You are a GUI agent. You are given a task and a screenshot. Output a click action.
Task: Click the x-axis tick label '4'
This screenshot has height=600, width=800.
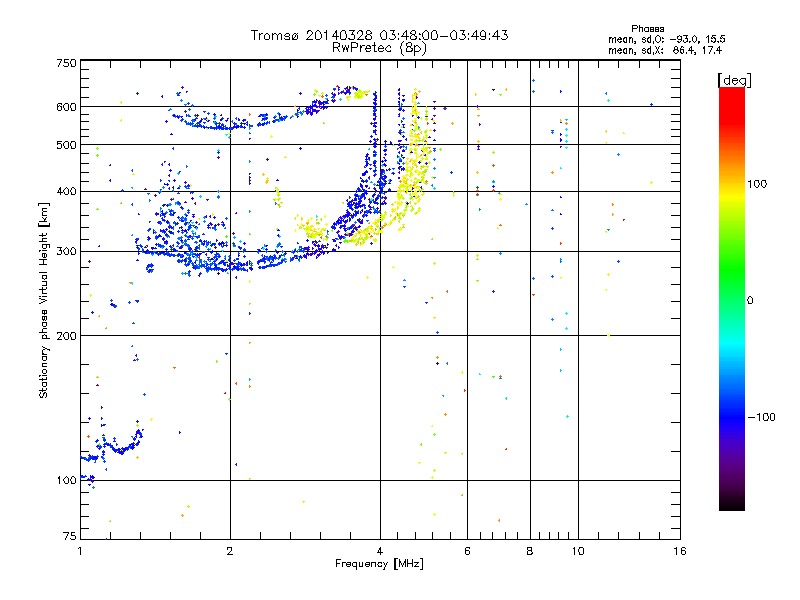point(380,551)
